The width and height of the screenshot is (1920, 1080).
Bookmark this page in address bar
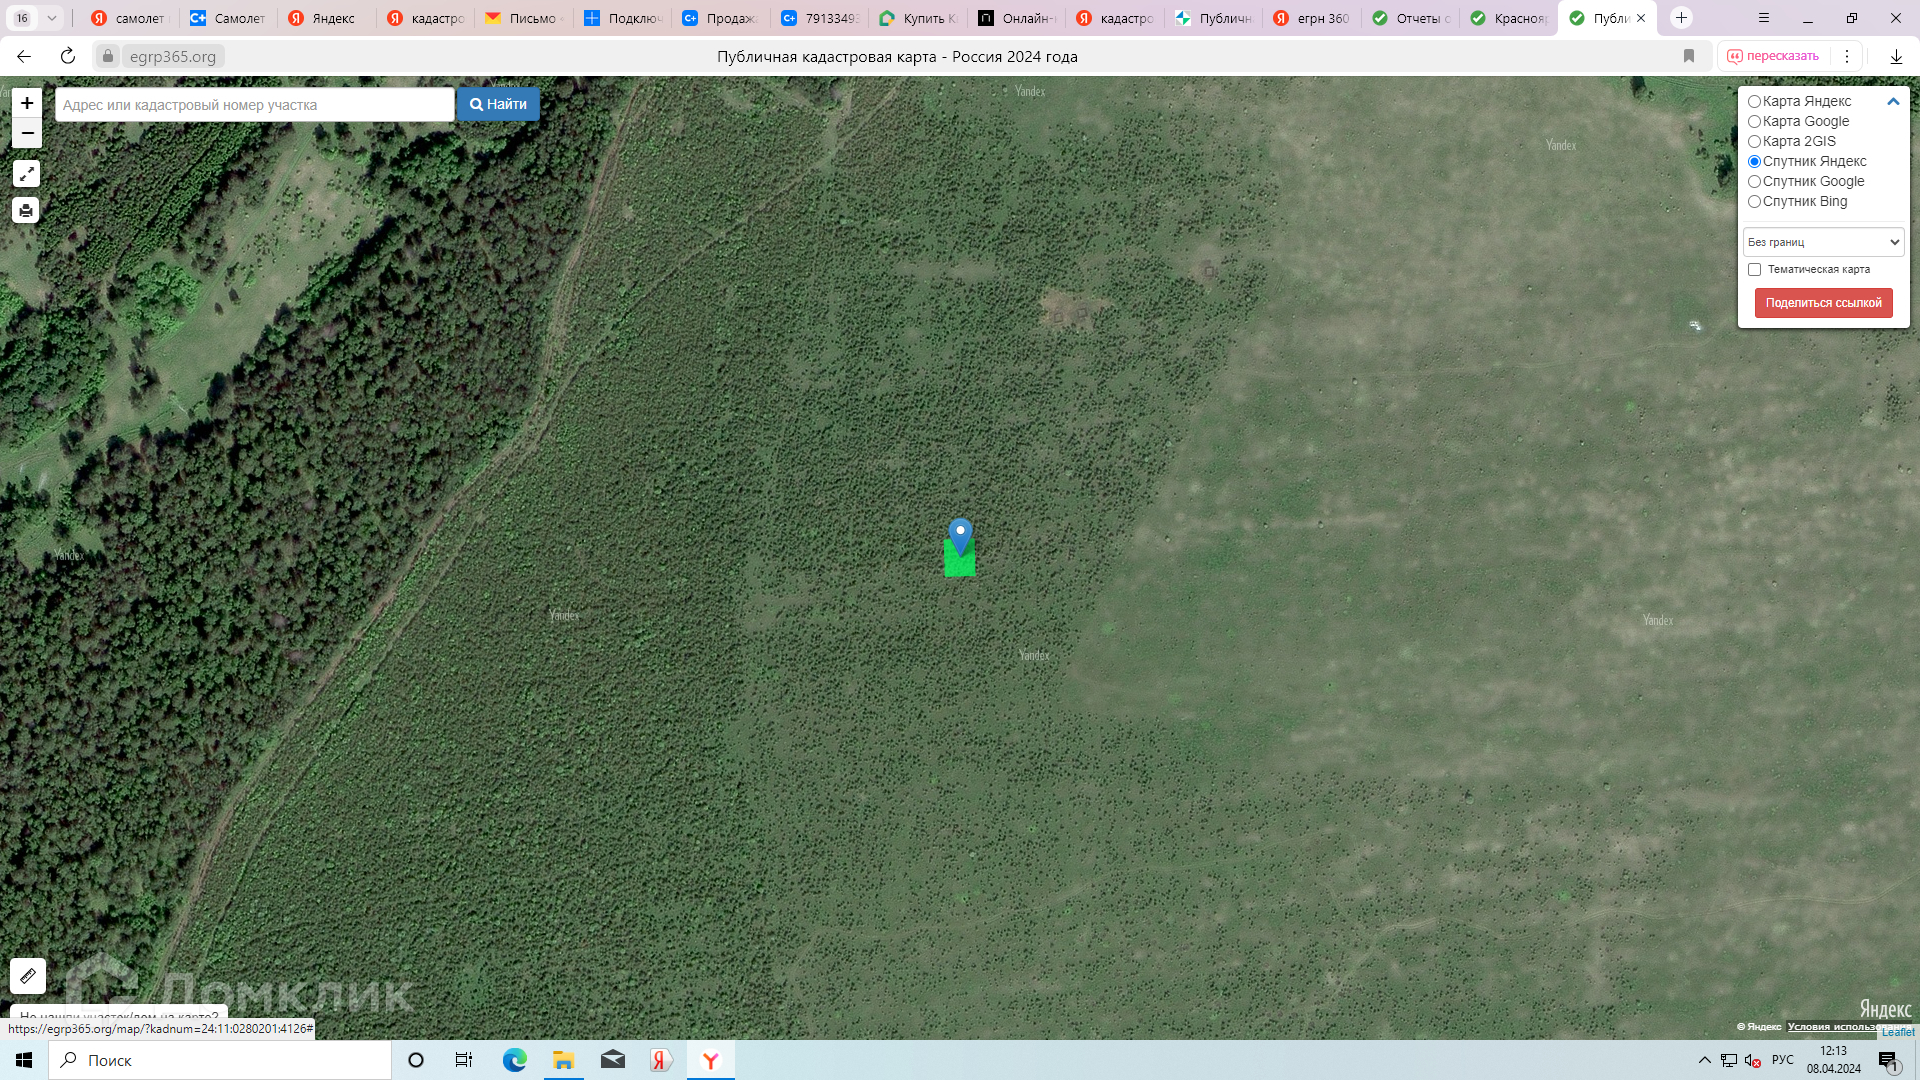(1689, 56)
